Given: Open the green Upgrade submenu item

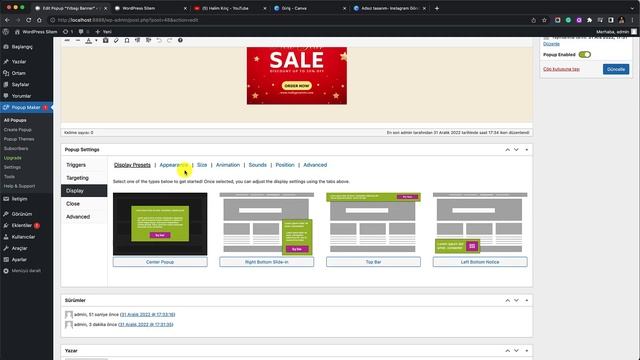Looking at the screenshot, I should point(13,158).
